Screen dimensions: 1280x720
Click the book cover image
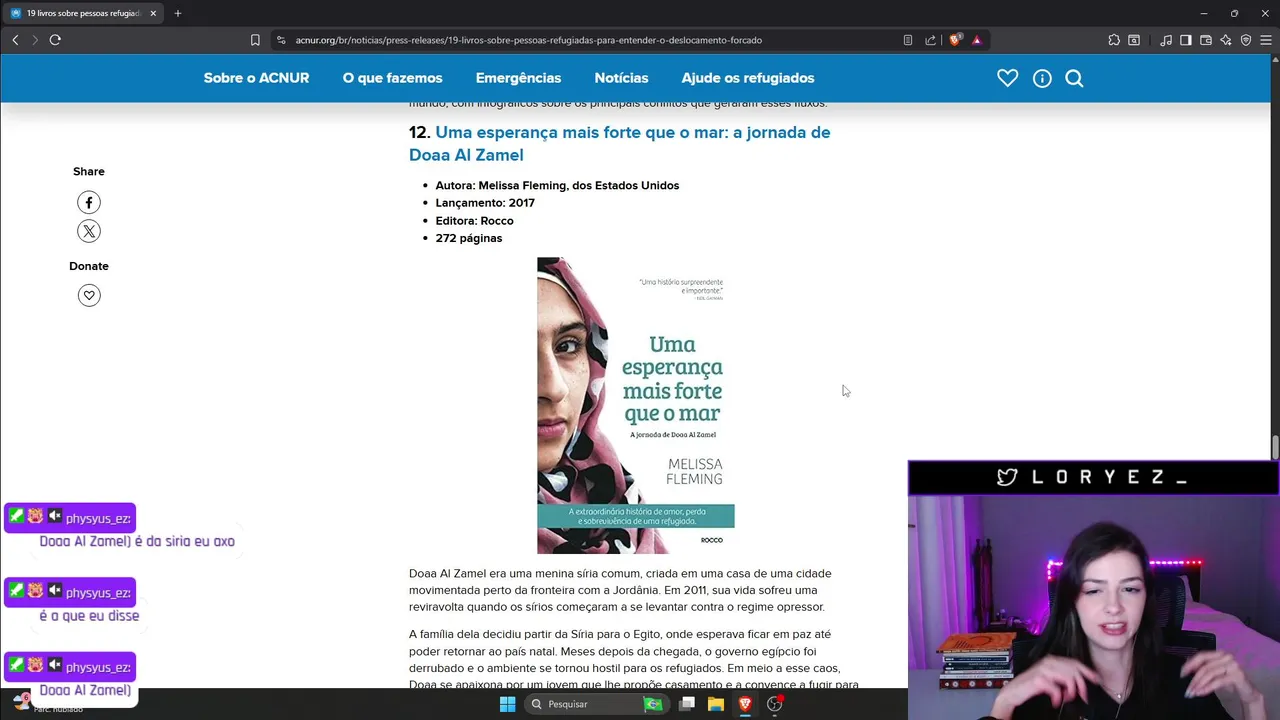coord(636,405)
